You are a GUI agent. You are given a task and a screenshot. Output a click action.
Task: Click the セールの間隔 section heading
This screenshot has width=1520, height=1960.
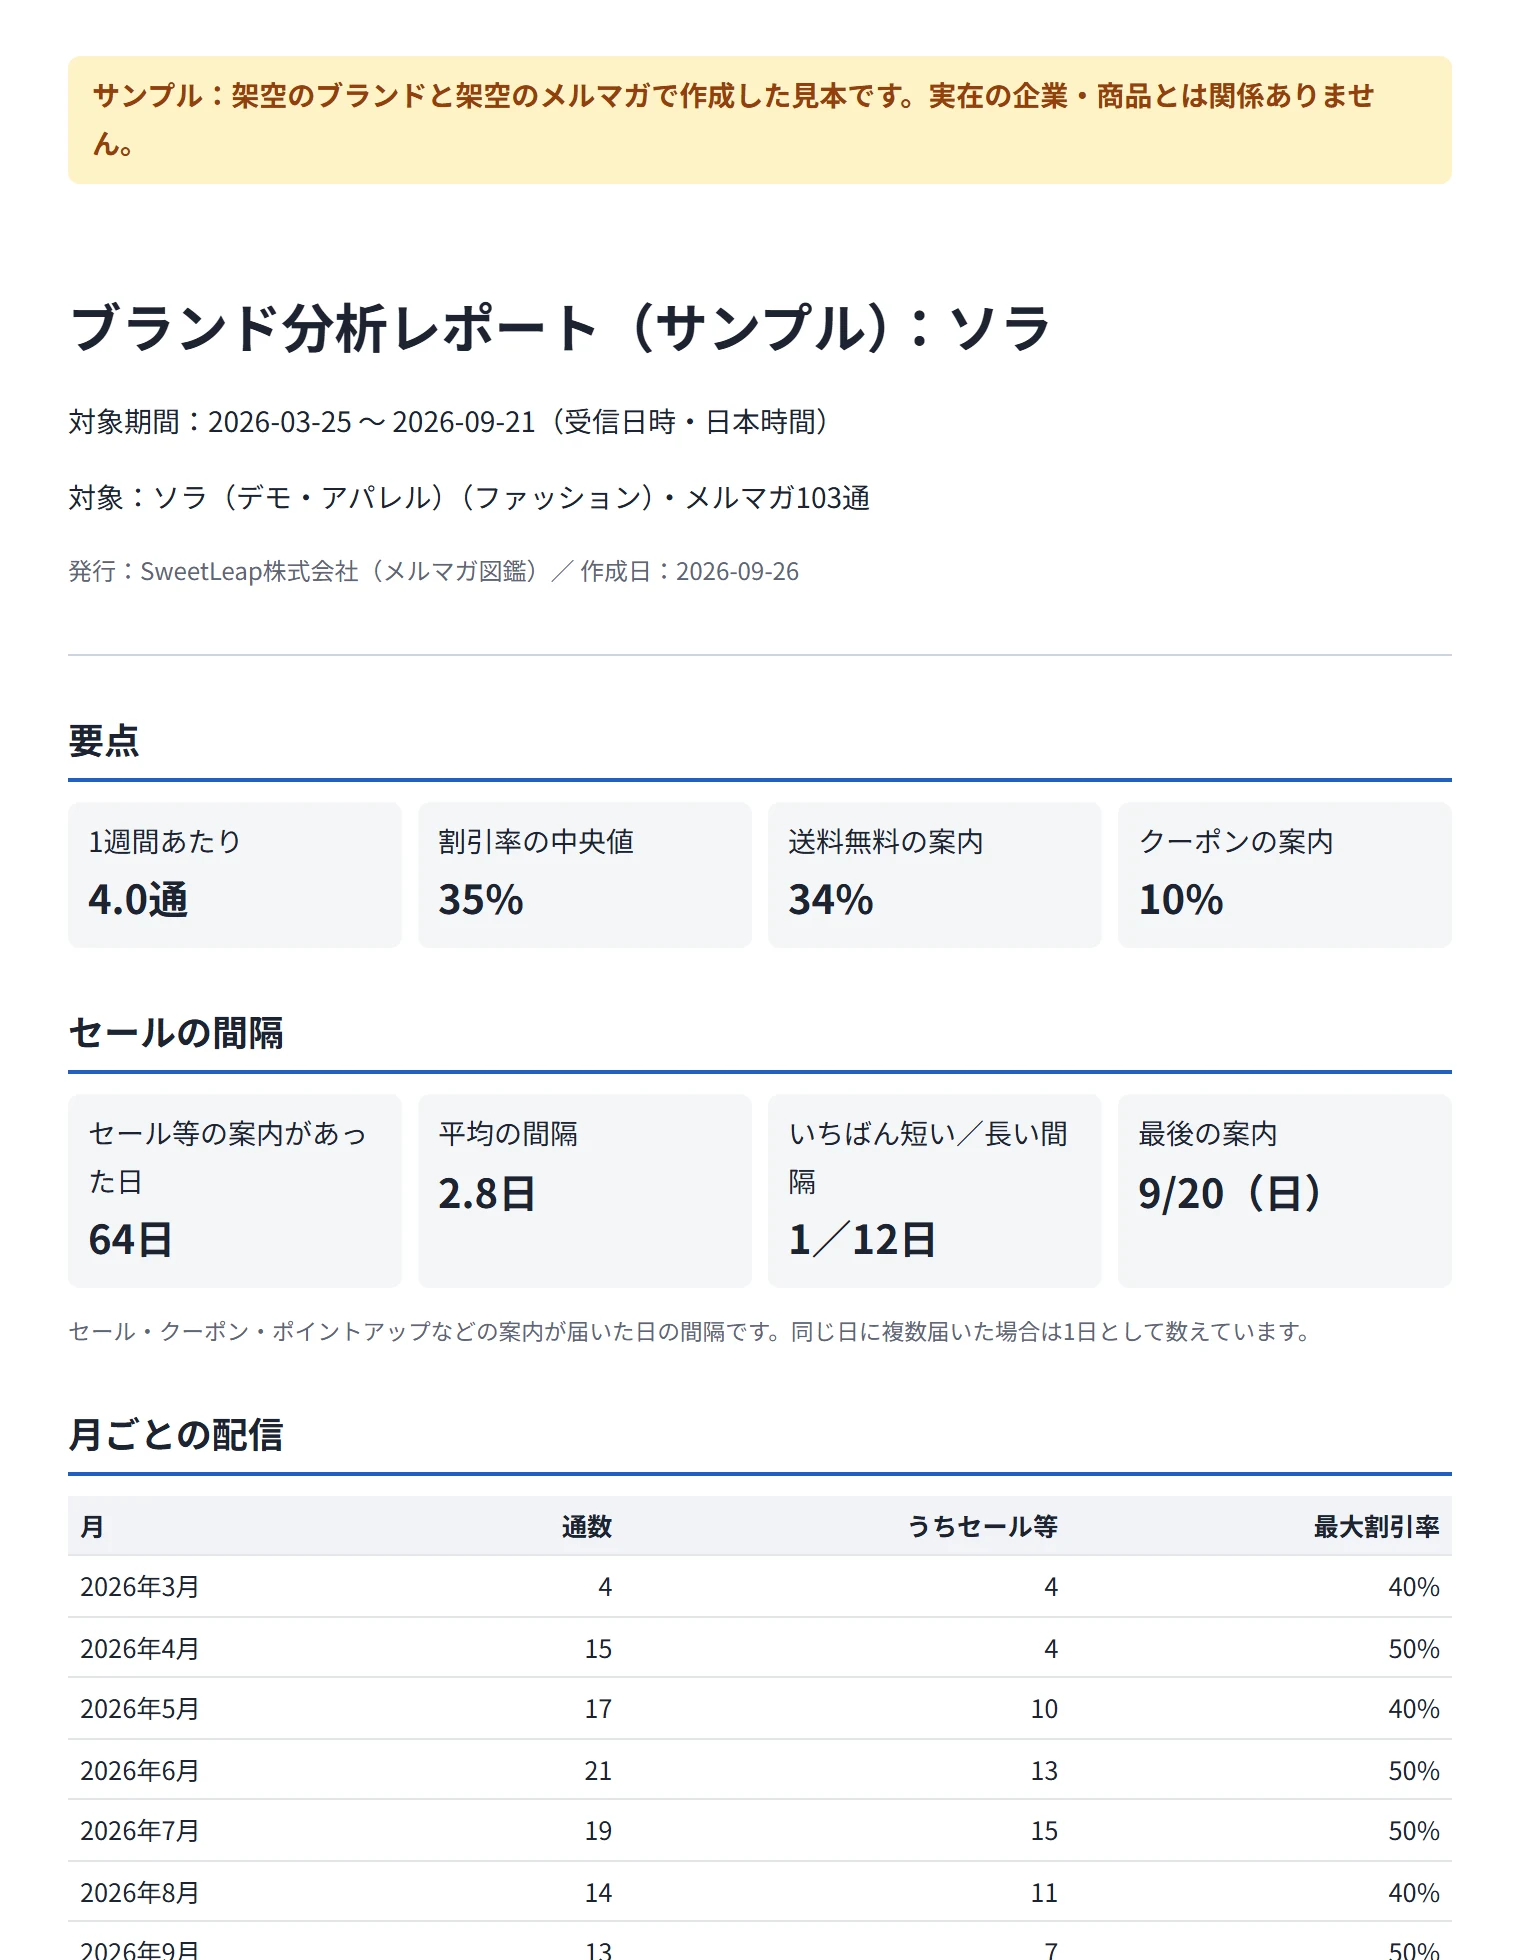176,1033
